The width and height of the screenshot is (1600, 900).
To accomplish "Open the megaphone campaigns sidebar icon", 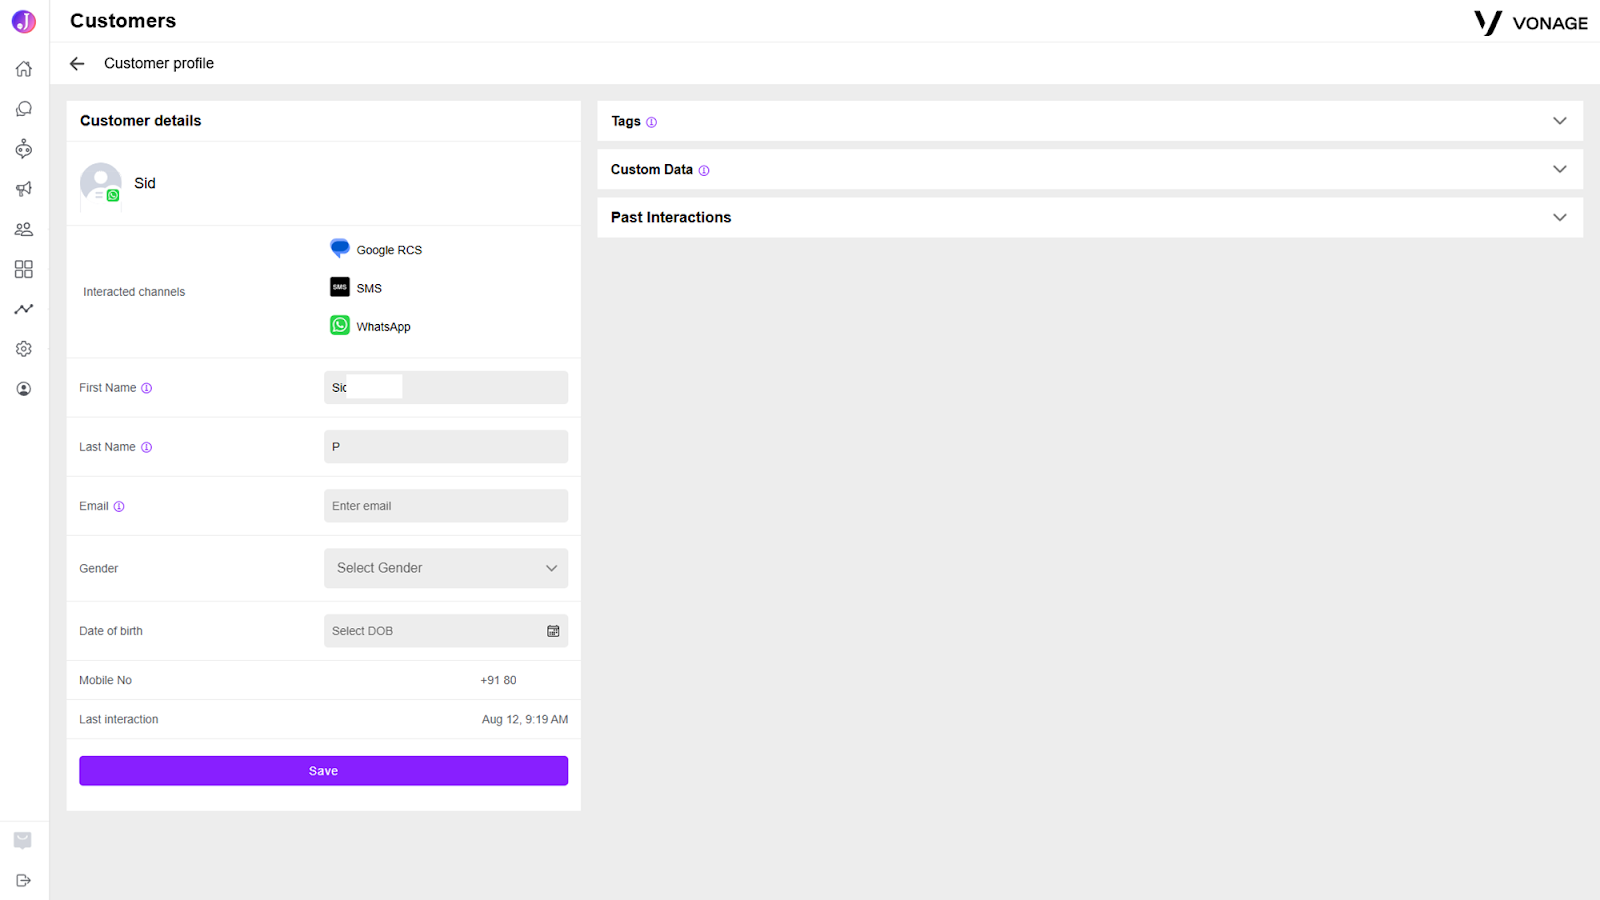I will [24, 189].
